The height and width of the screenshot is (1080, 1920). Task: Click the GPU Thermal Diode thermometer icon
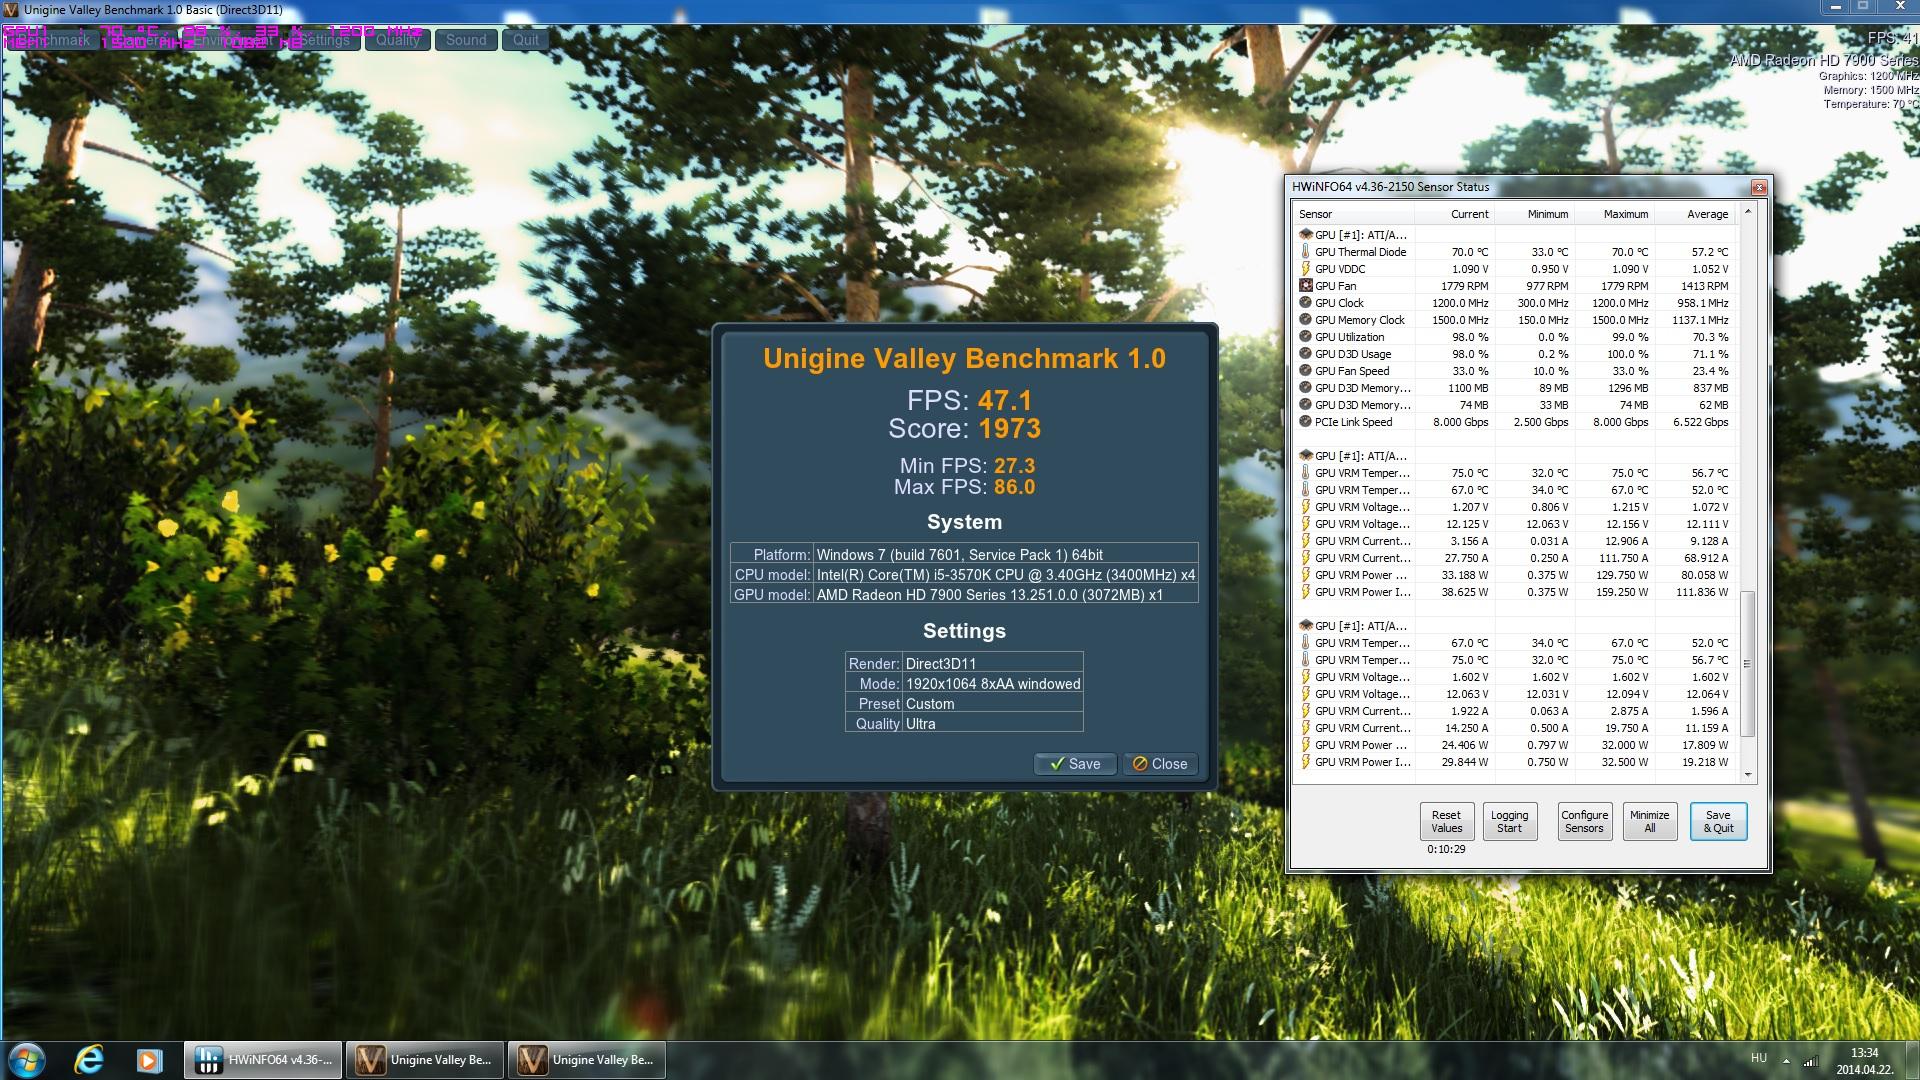1305,252
